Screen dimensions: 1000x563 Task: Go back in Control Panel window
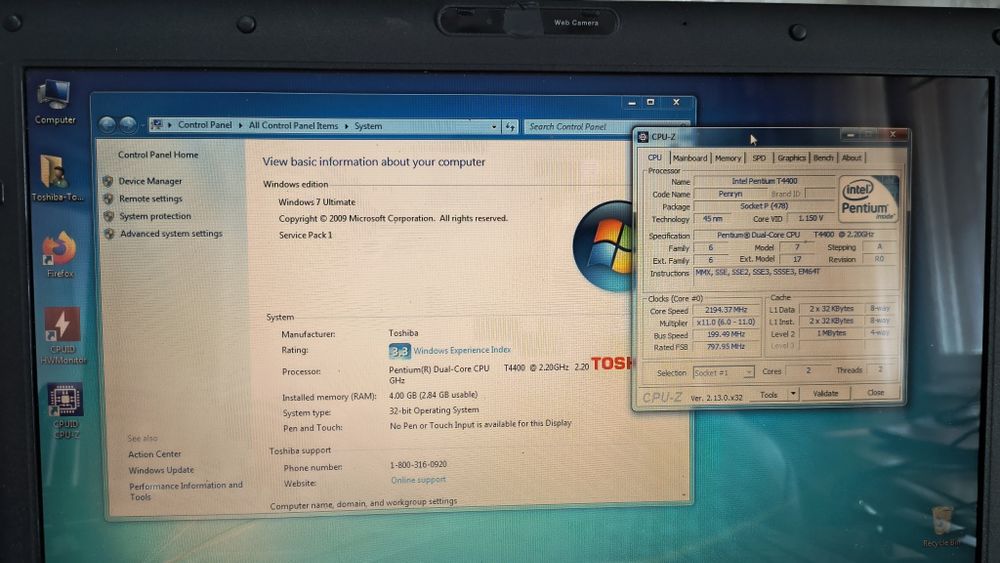pyautogui.click(x=107, y=125)
